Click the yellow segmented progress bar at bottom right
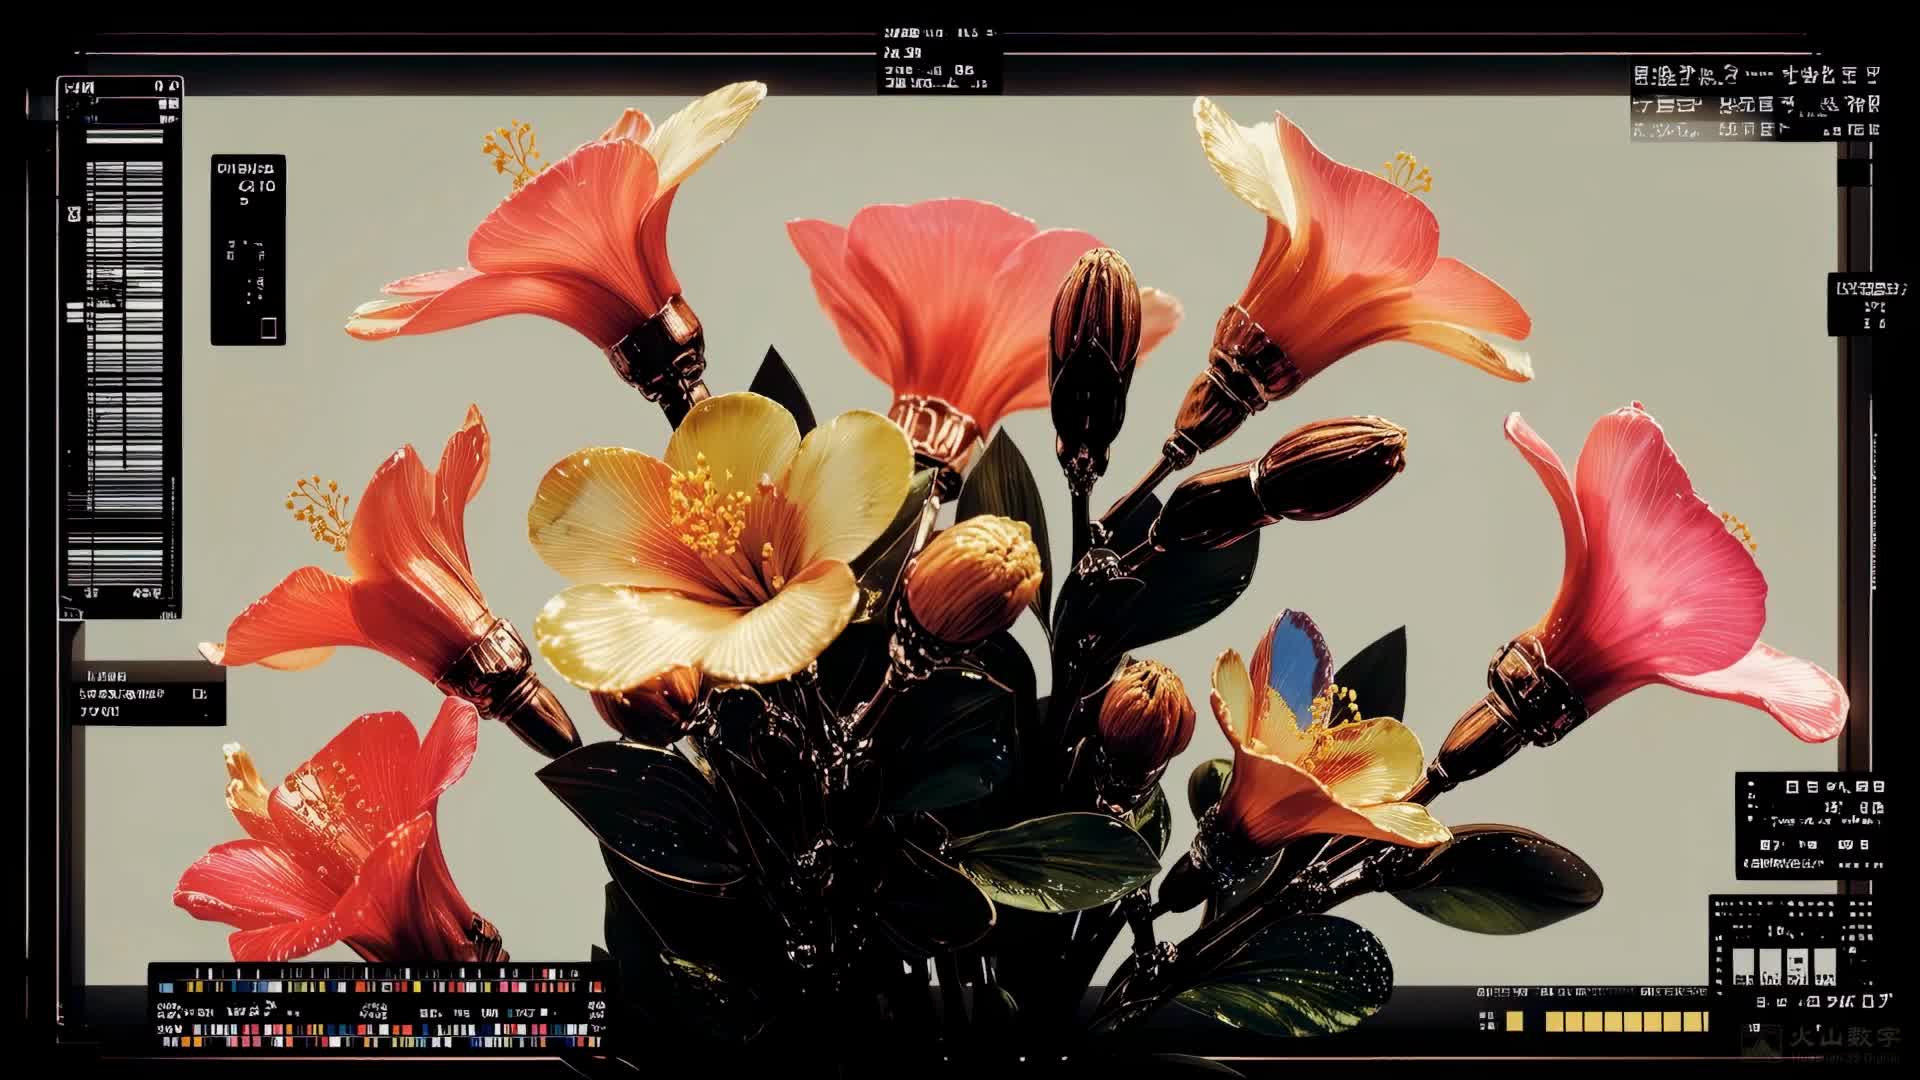Screen dimensions: 1920x1080 tap(1625, 1021)
